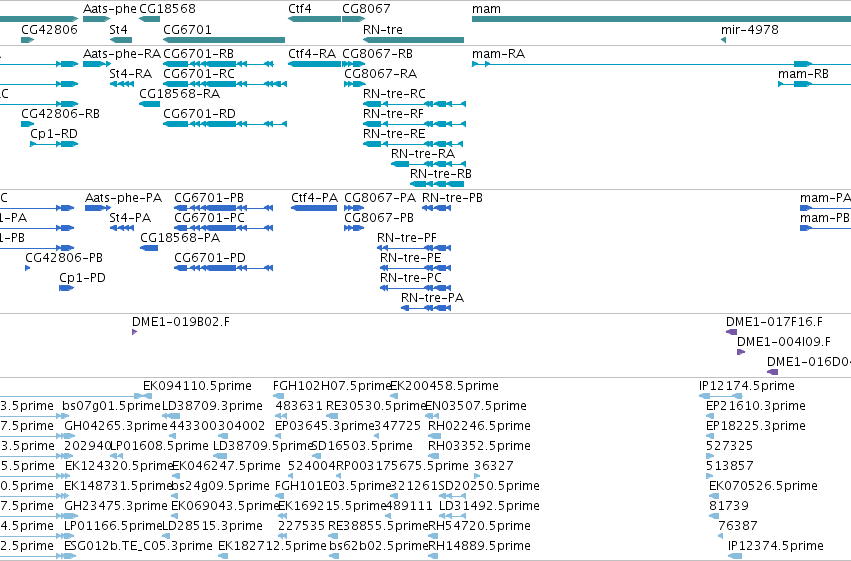
Task: Click the CG18568 gene label
Action: point(167,9)
